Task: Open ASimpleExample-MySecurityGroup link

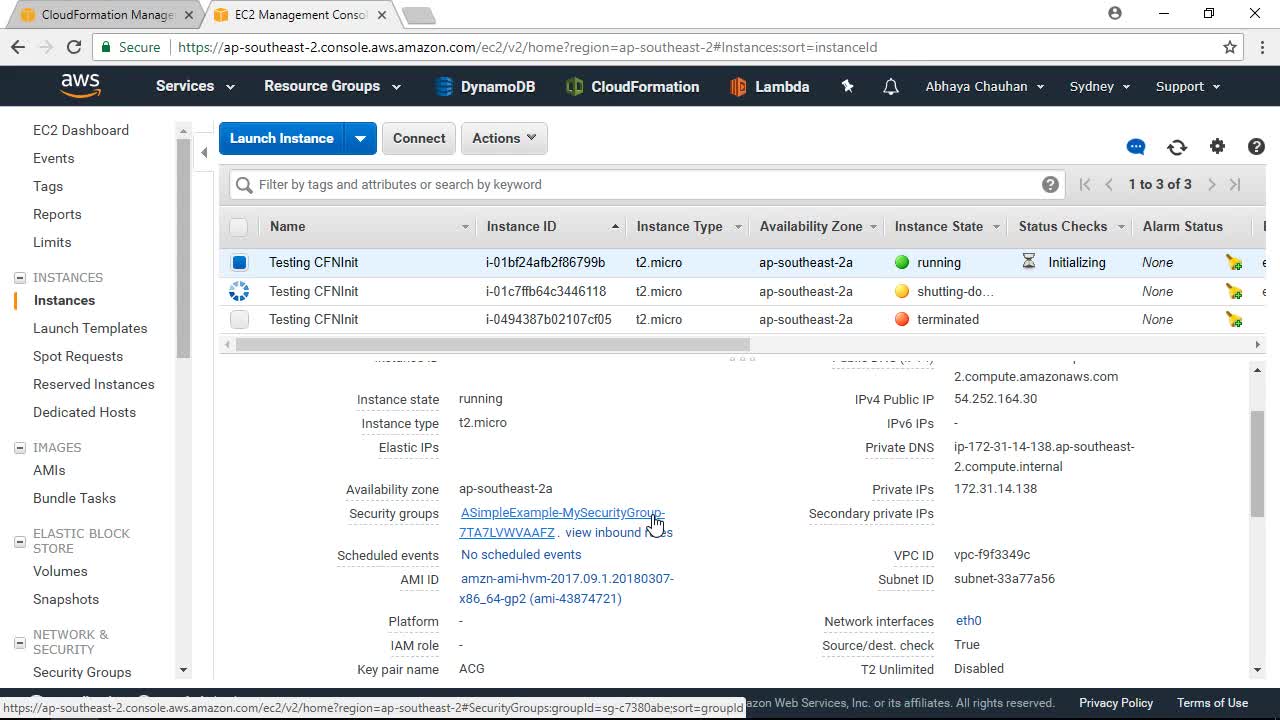Action: [561, 523]
